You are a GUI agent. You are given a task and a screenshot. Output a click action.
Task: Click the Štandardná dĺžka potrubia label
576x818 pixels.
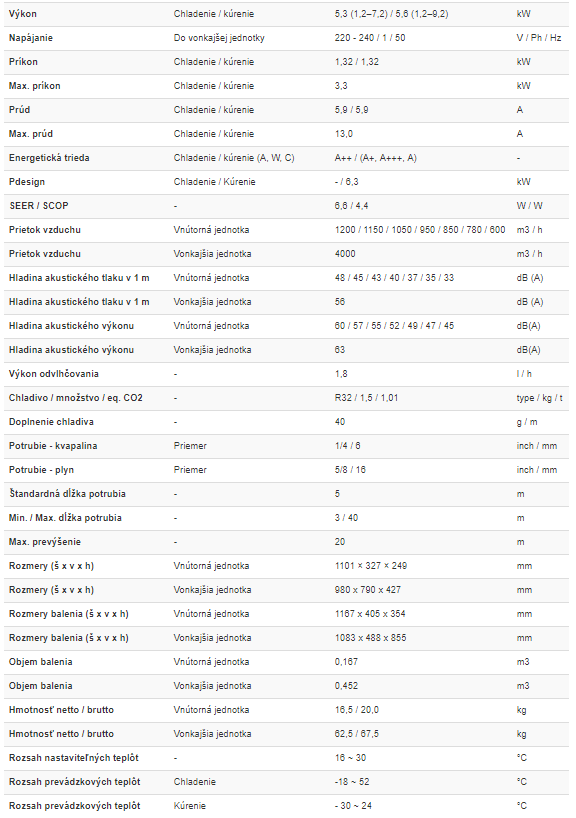[x=67, y=494]
